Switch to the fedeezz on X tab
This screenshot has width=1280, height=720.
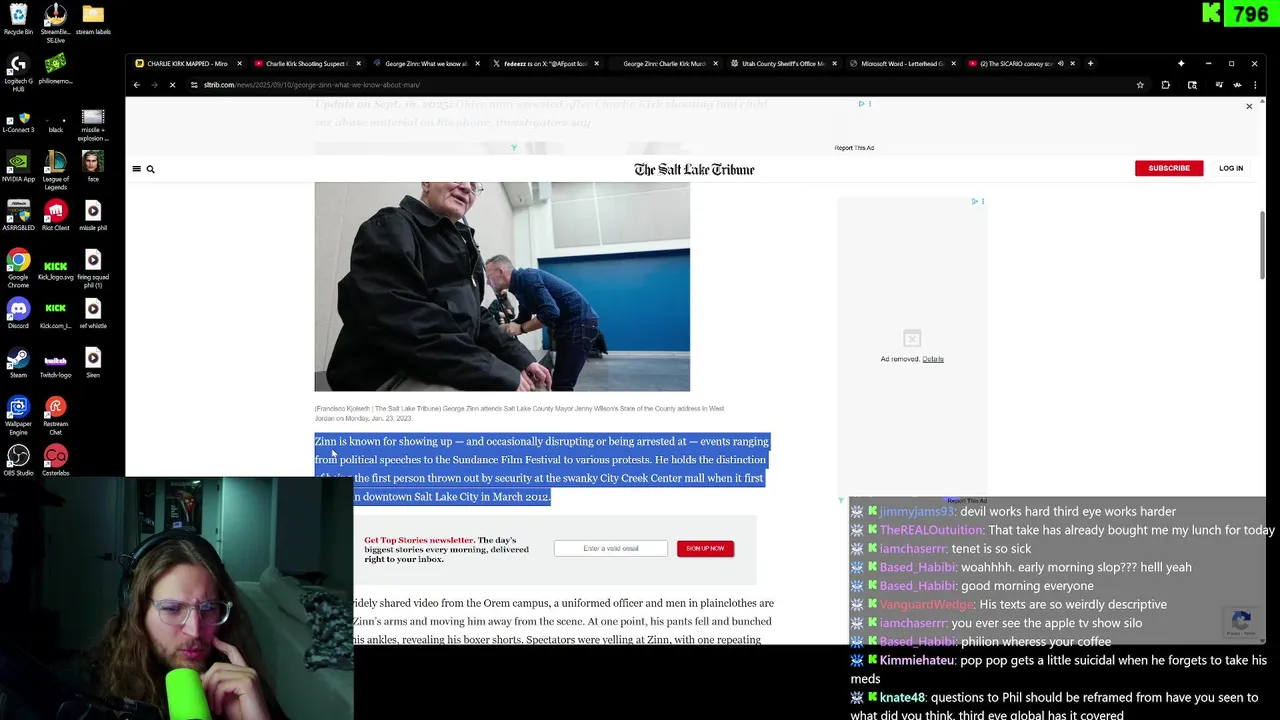(x=545, y=63)
